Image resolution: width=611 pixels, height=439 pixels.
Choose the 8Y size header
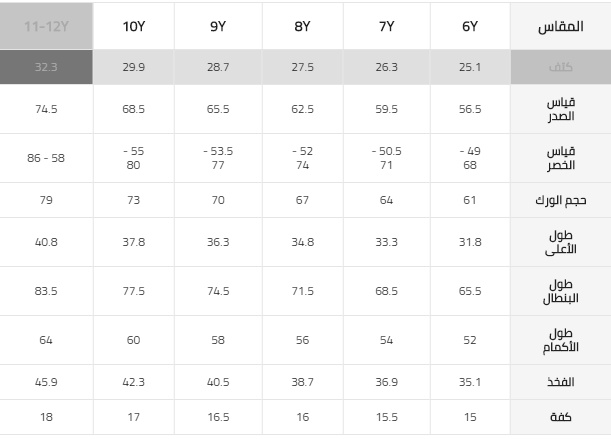(x=303, y=26)
